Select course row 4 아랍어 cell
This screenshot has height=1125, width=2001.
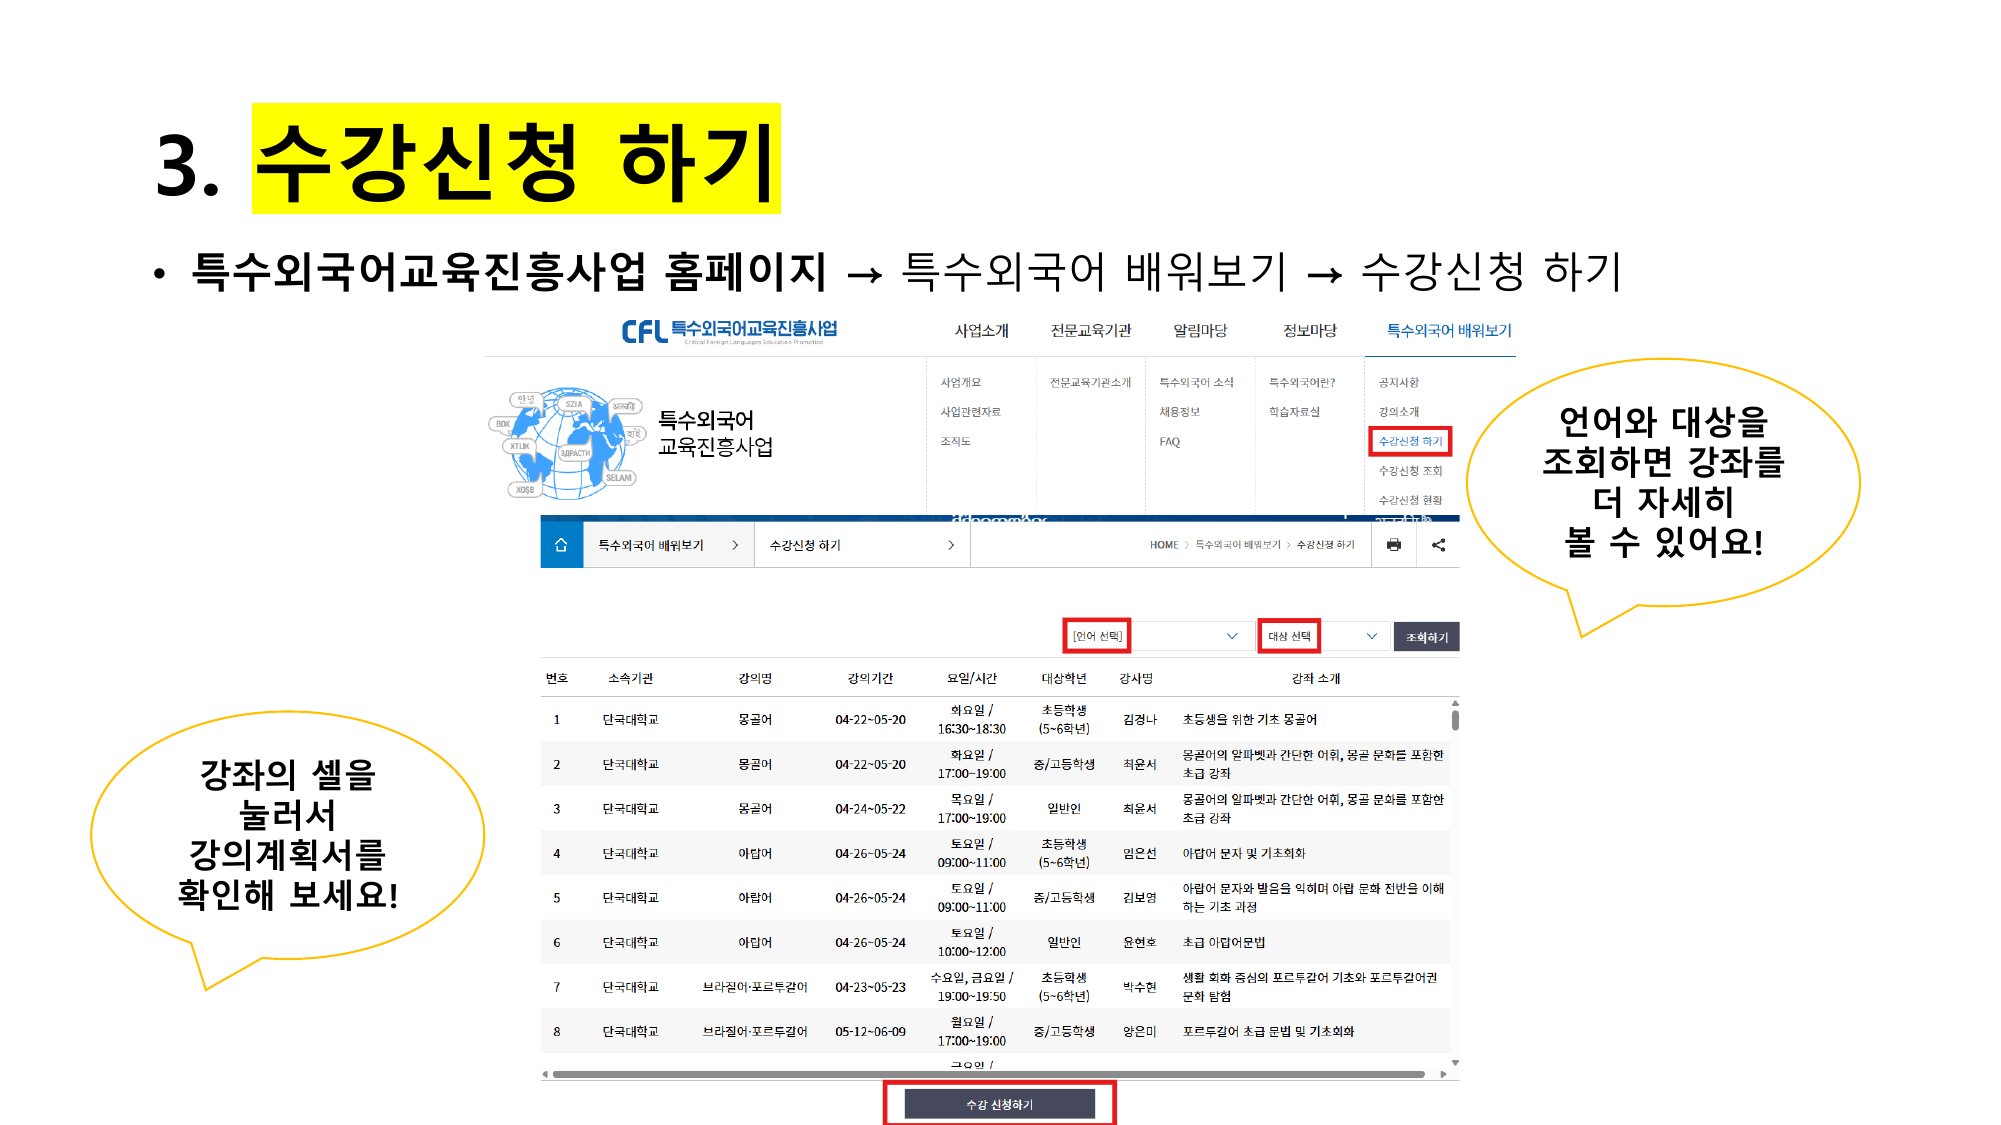click(x=755, y=854)
